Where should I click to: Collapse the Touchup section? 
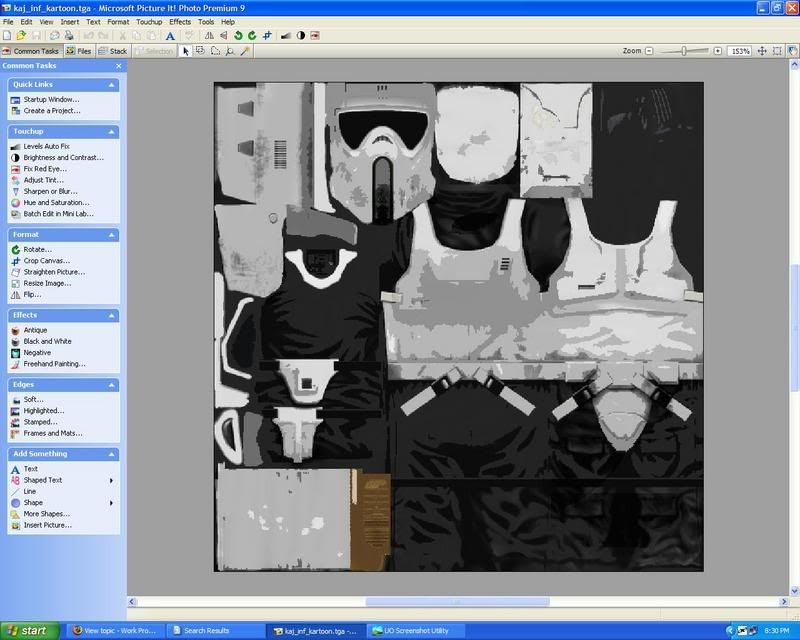click(111, 132)
